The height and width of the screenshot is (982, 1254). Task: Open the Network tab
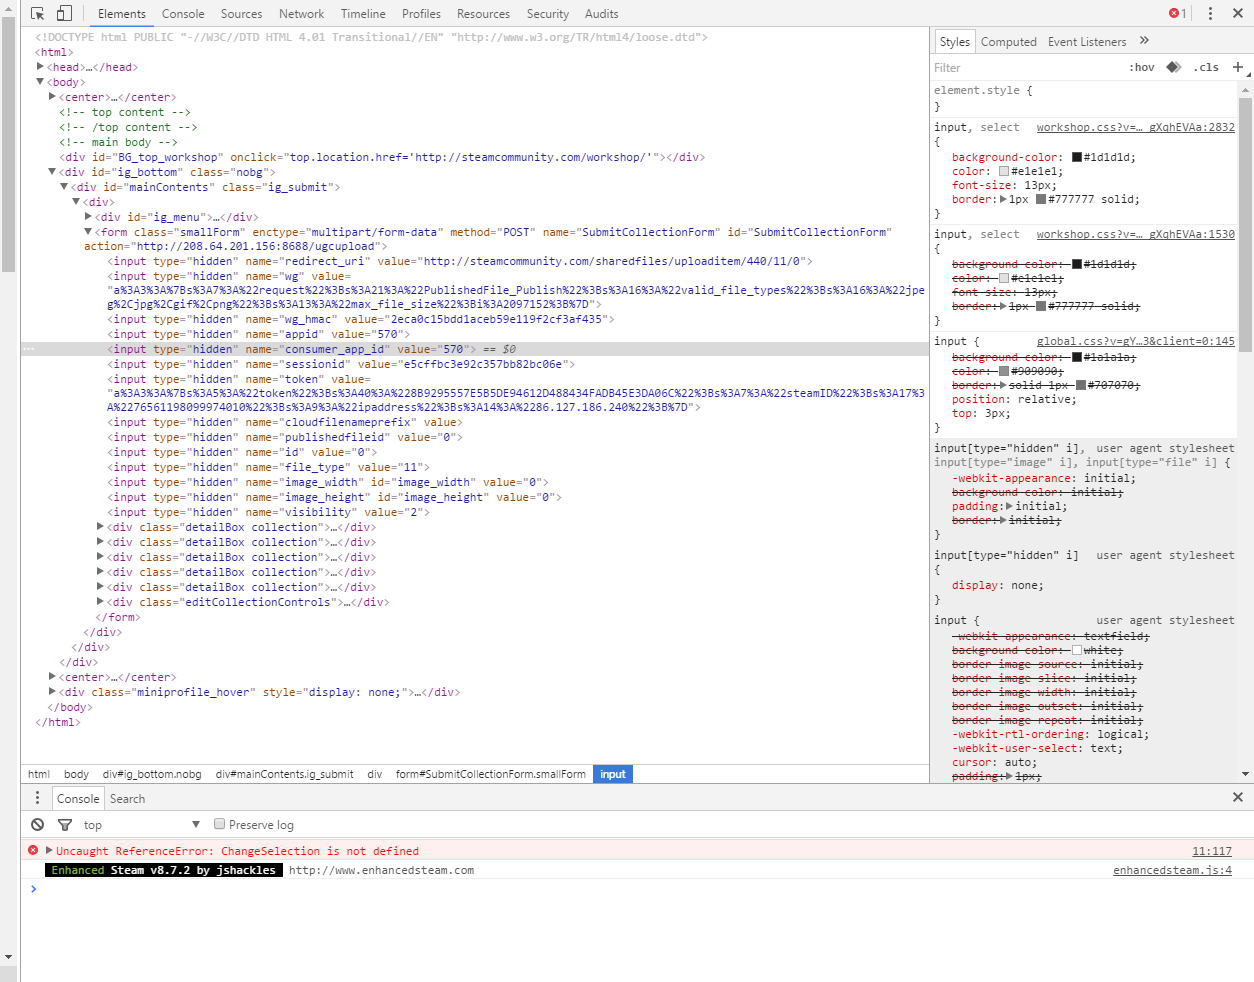click(x=301, y=14)
